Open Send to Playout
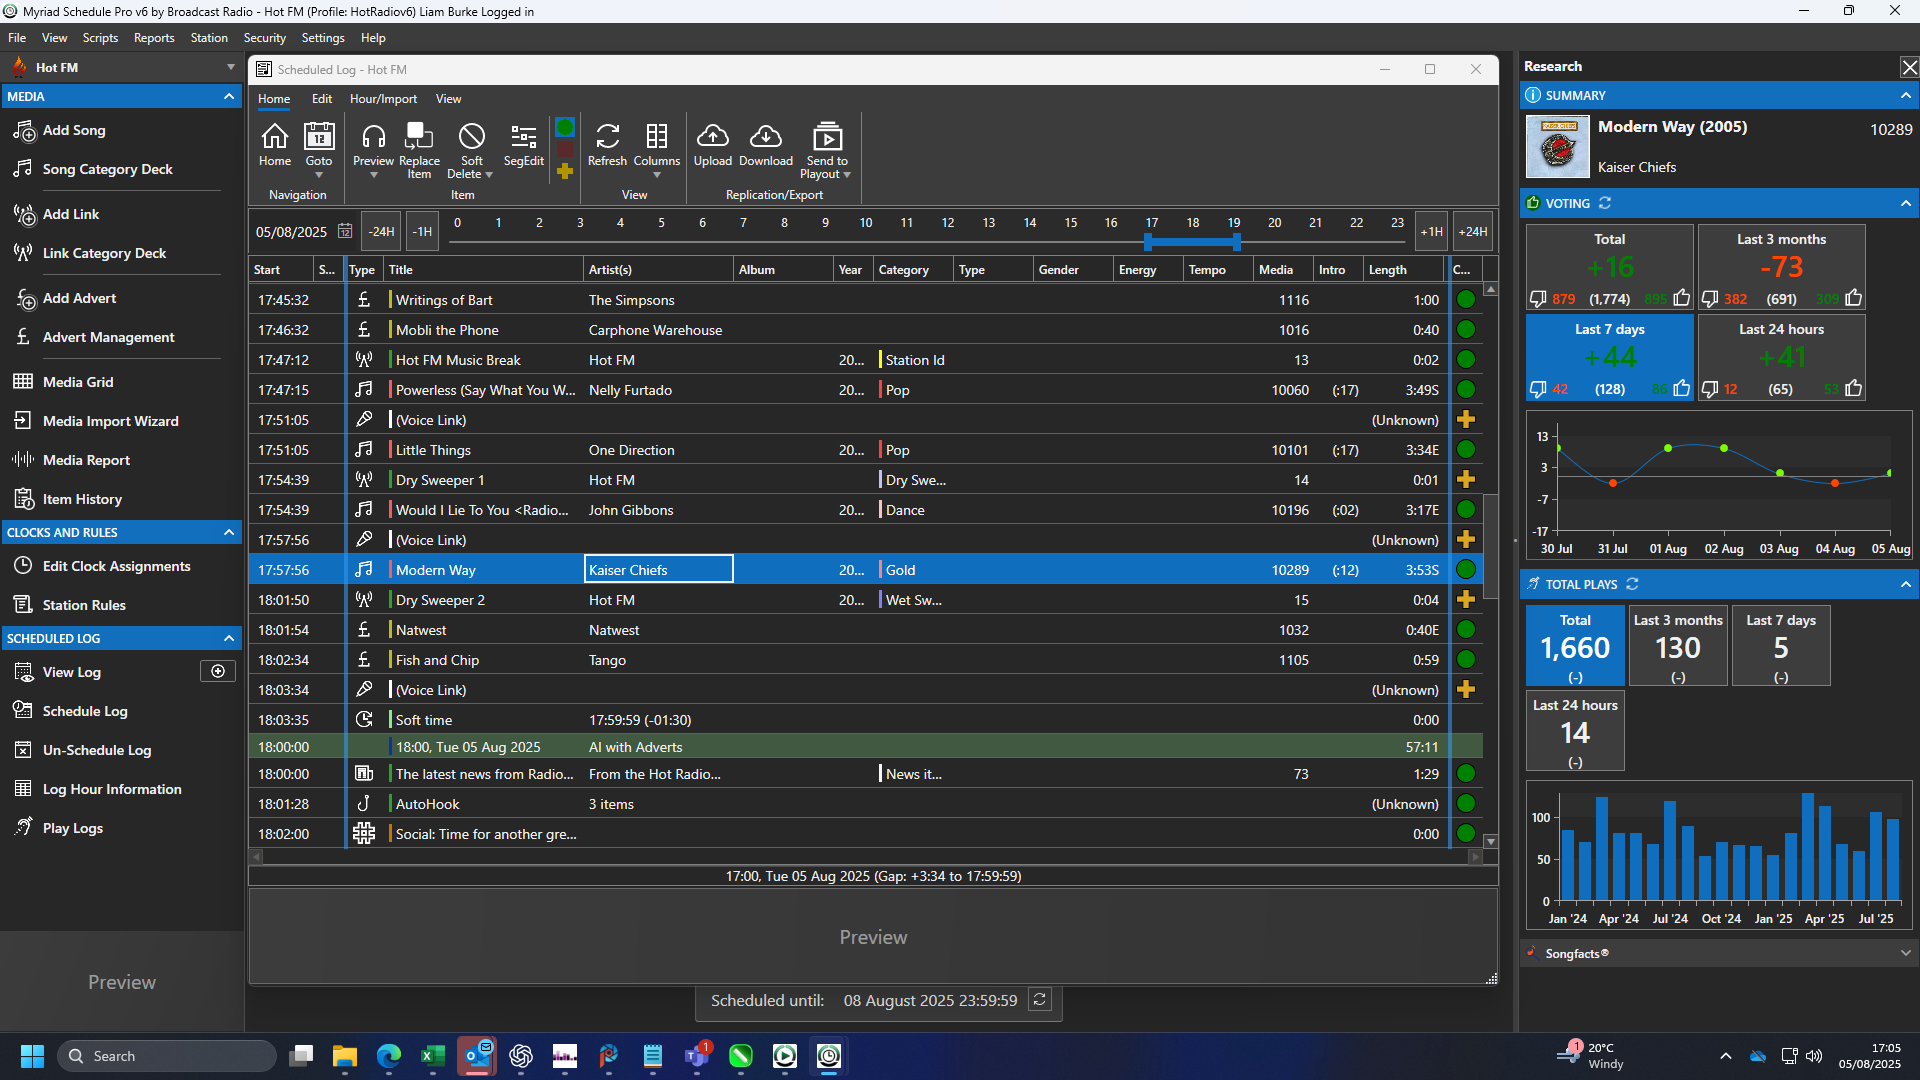The width and height of the screenshot is (1920, 1080). [825, 147]
